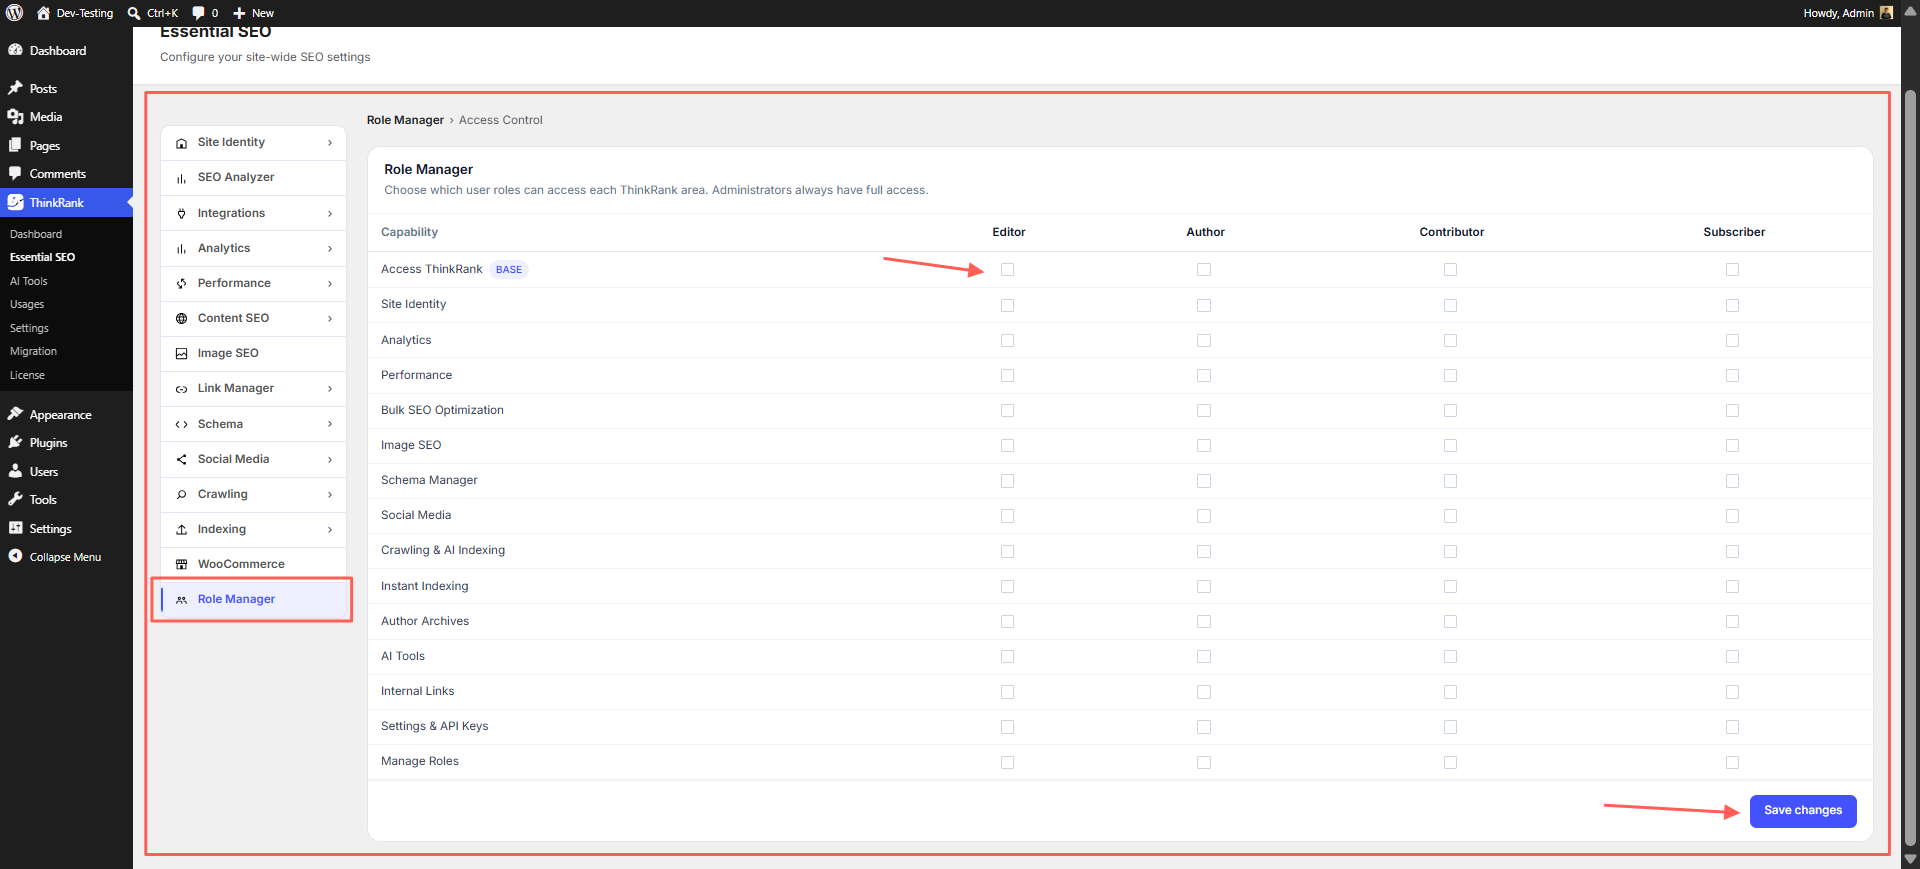Expand the Indexing section chevron
1920x869 pixels.
coord(330,530)
